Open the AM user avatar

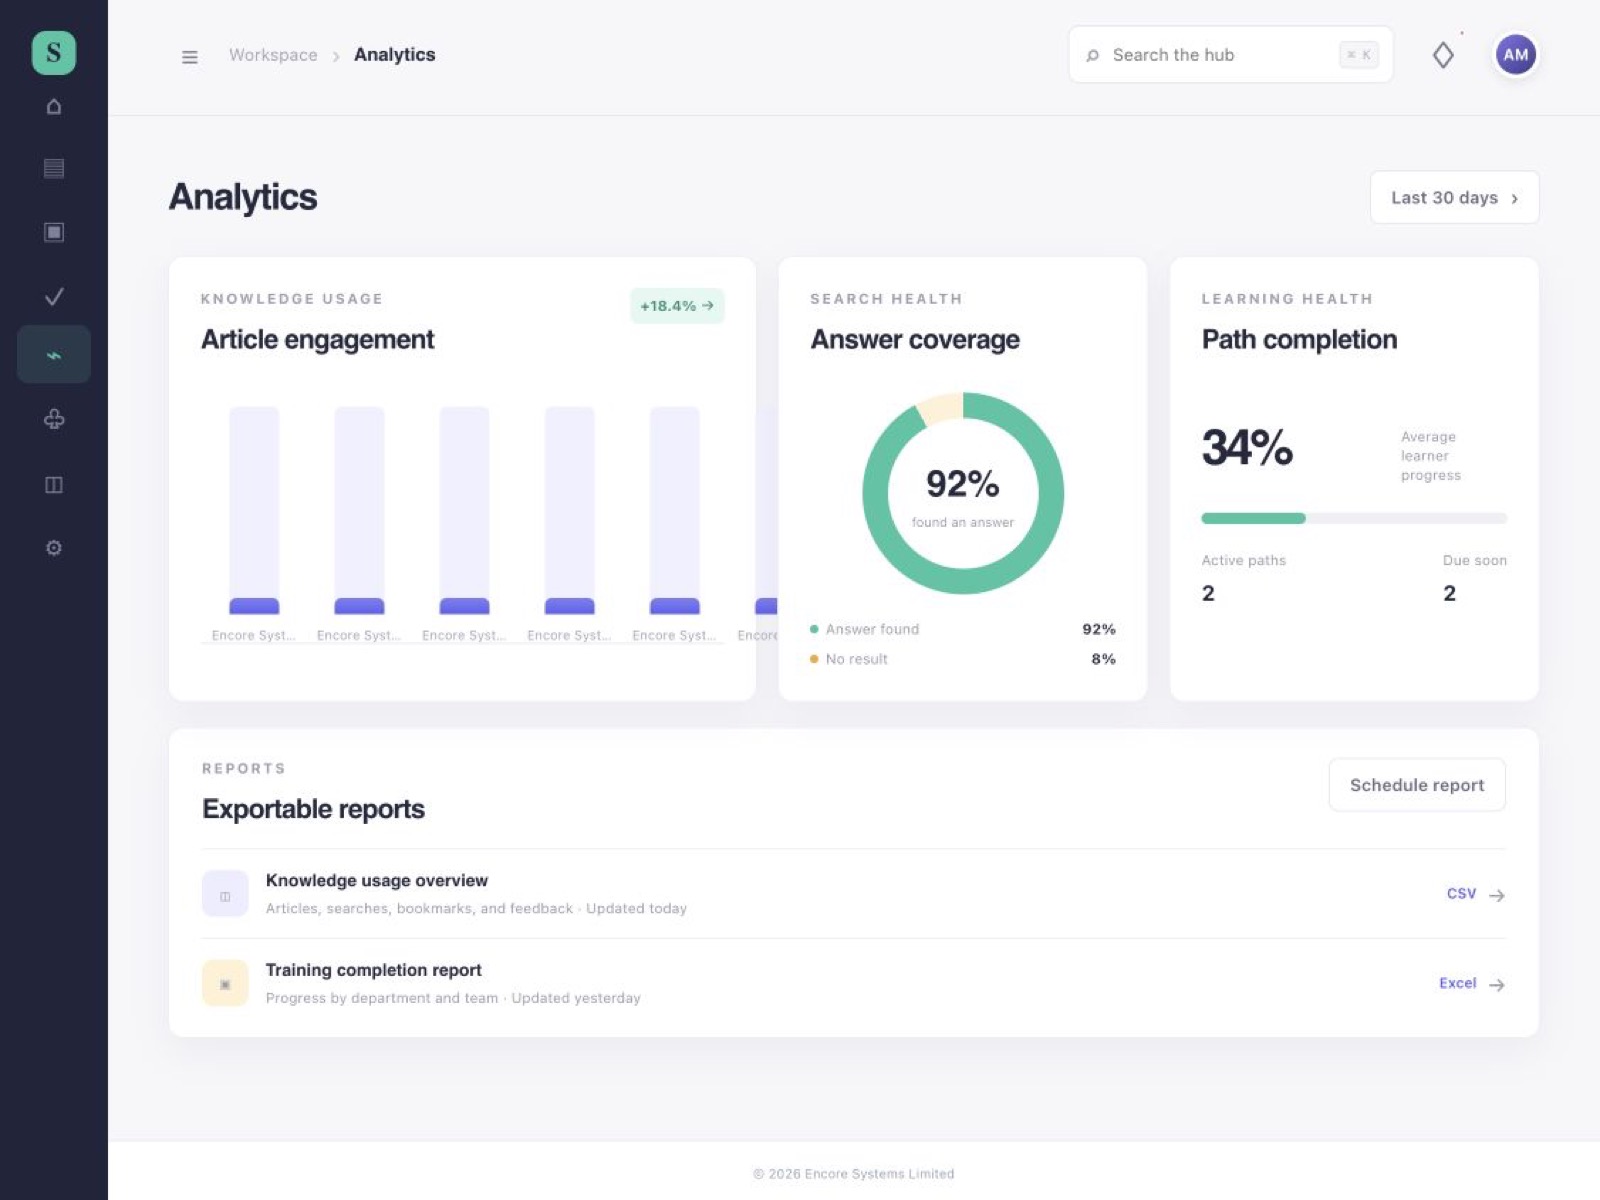point(1516,55)
